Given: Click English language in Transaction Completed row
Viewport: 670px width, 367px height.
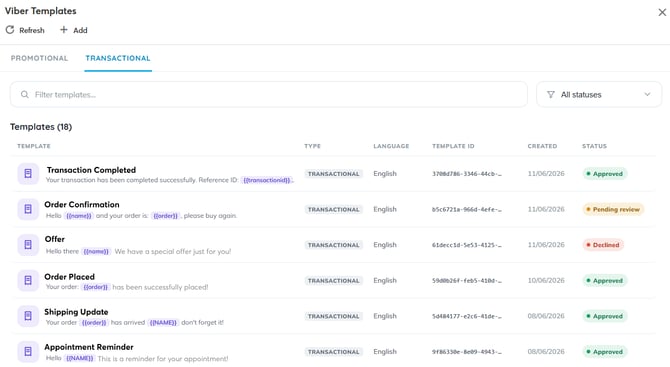Looking at the screenshot, I should pos(385,173).
